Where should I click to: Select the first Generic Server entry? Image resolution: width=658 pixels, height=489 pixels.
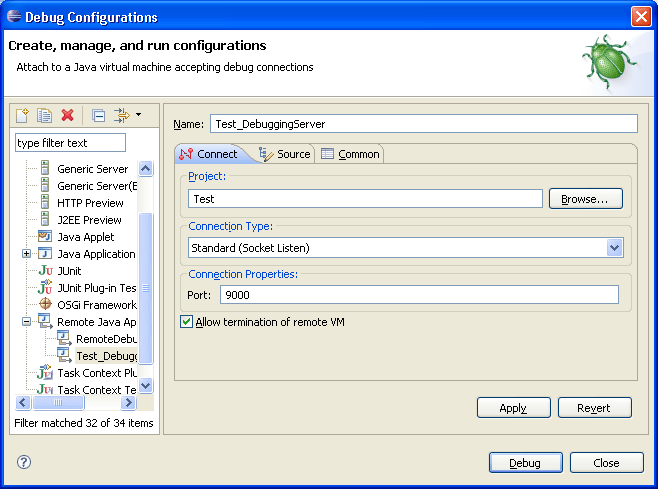pyautogui.click(x=92, y=169)
